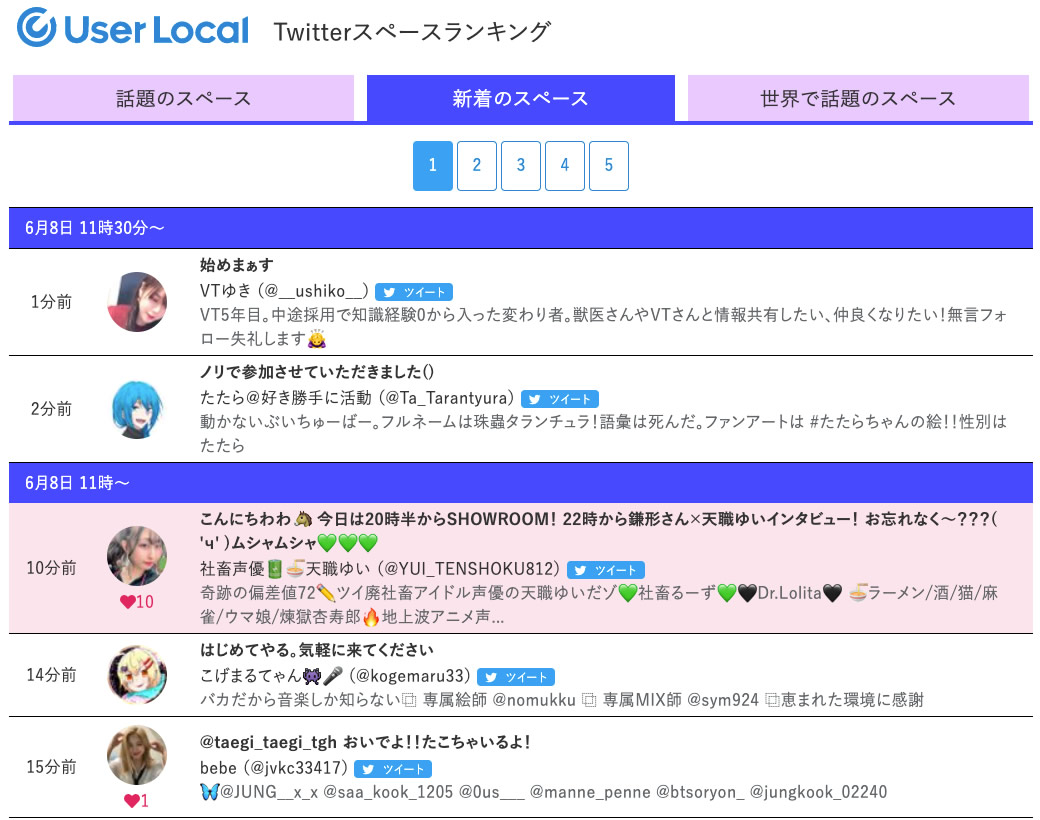Viewport: 1040px width, 820px height.
Task: Open the space about SHOWROOM at 20時半
Action: [599, 531]
